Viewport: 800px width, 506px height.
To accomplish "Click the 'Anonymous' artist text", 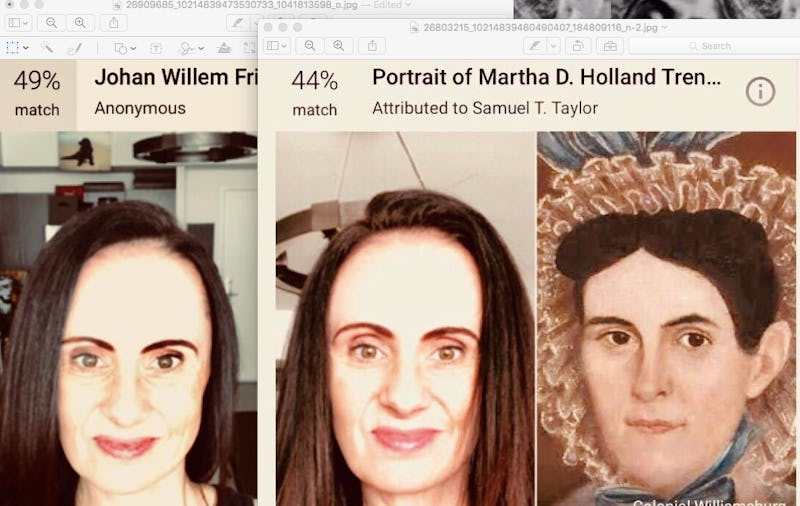I will pyautogui.click(x=140, y=108).
